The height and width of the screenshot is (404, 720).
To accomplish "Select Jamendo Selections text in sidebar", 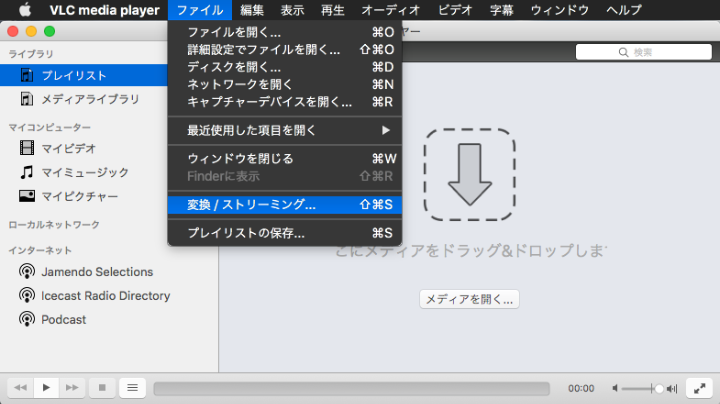I will click(x=97, y=272).
